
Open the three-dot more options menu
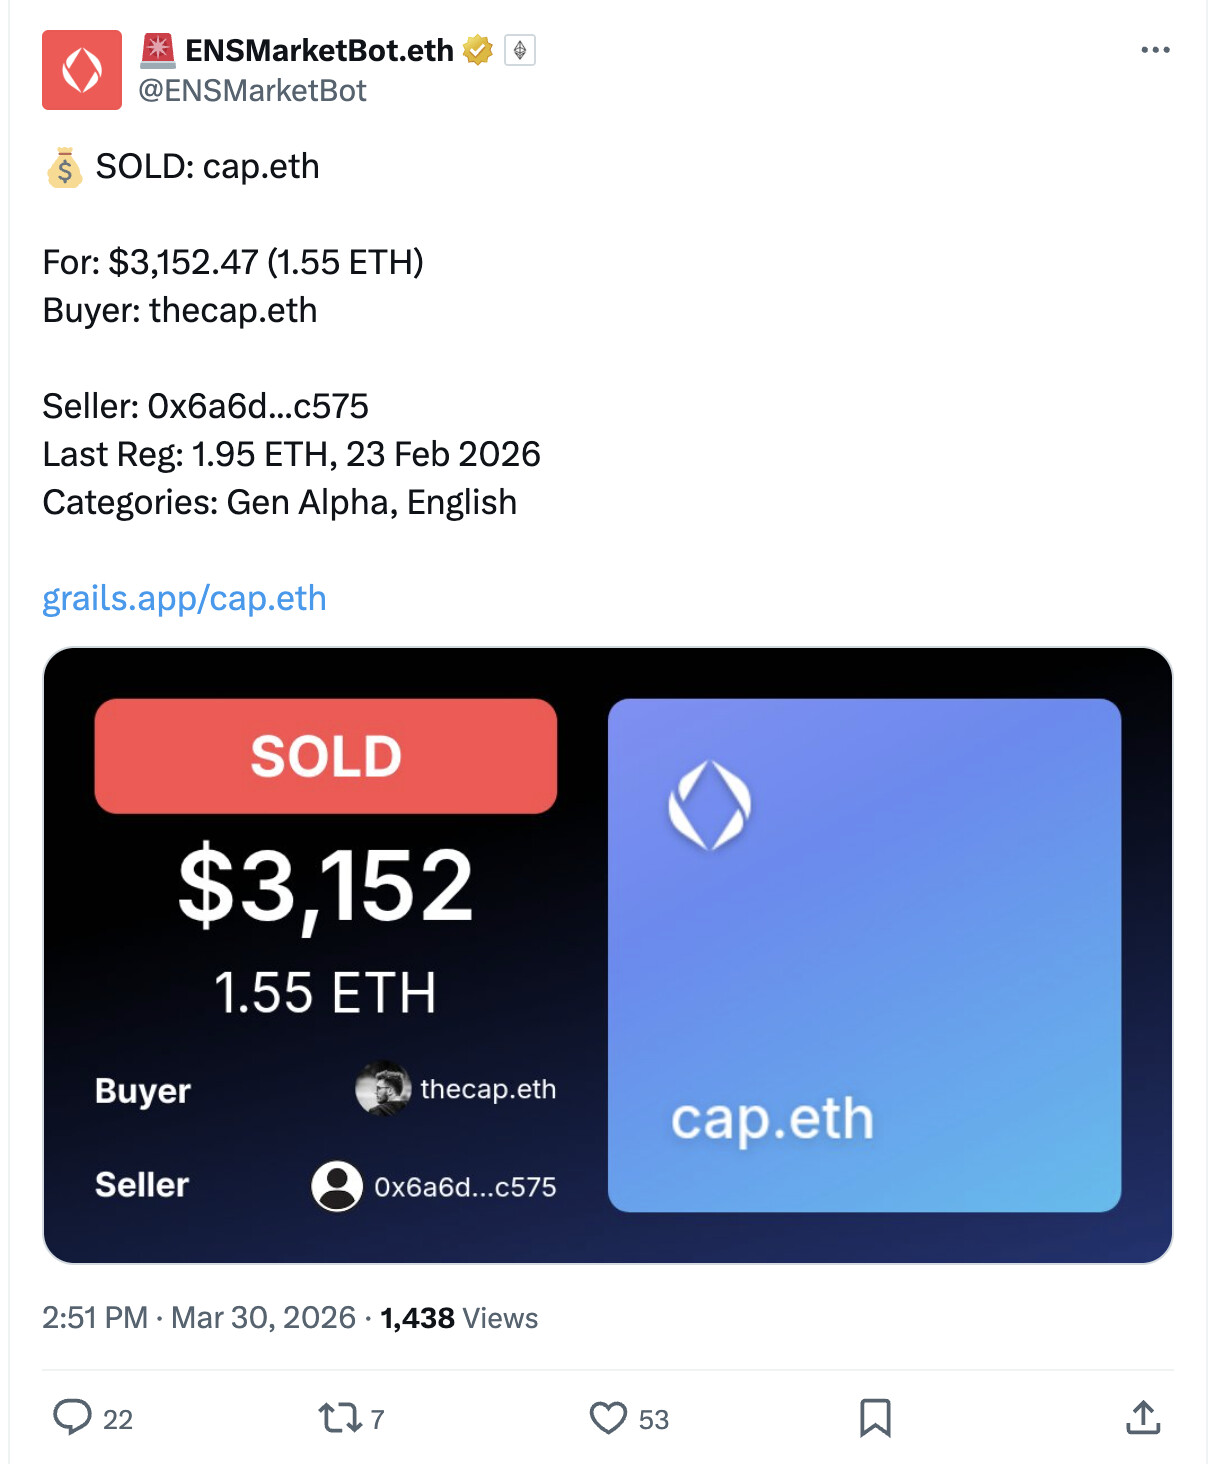[1155, 50]
